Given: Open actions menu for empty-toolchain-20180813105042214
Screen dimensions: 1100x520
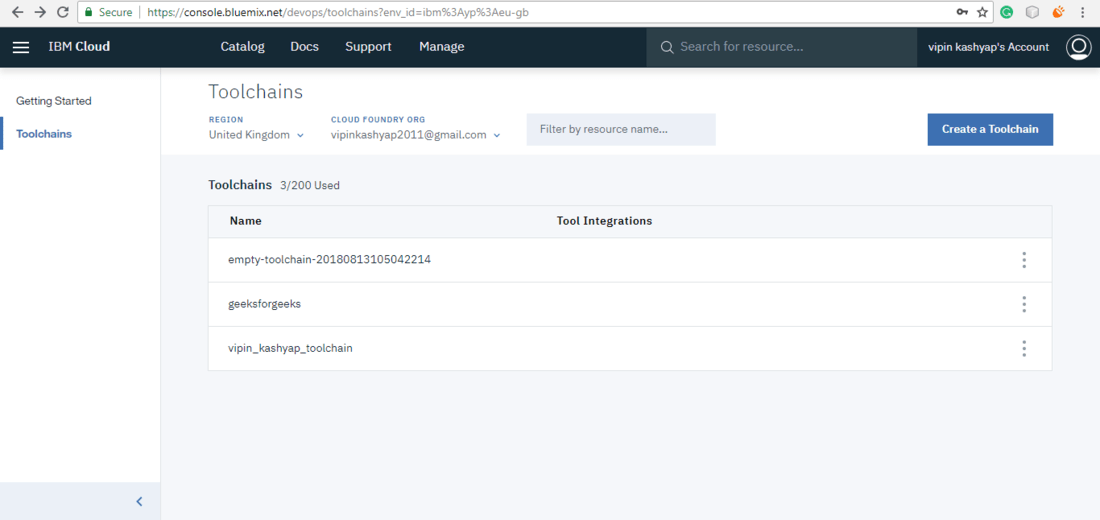Looking at the screenshot, I should click(1024, 260).
